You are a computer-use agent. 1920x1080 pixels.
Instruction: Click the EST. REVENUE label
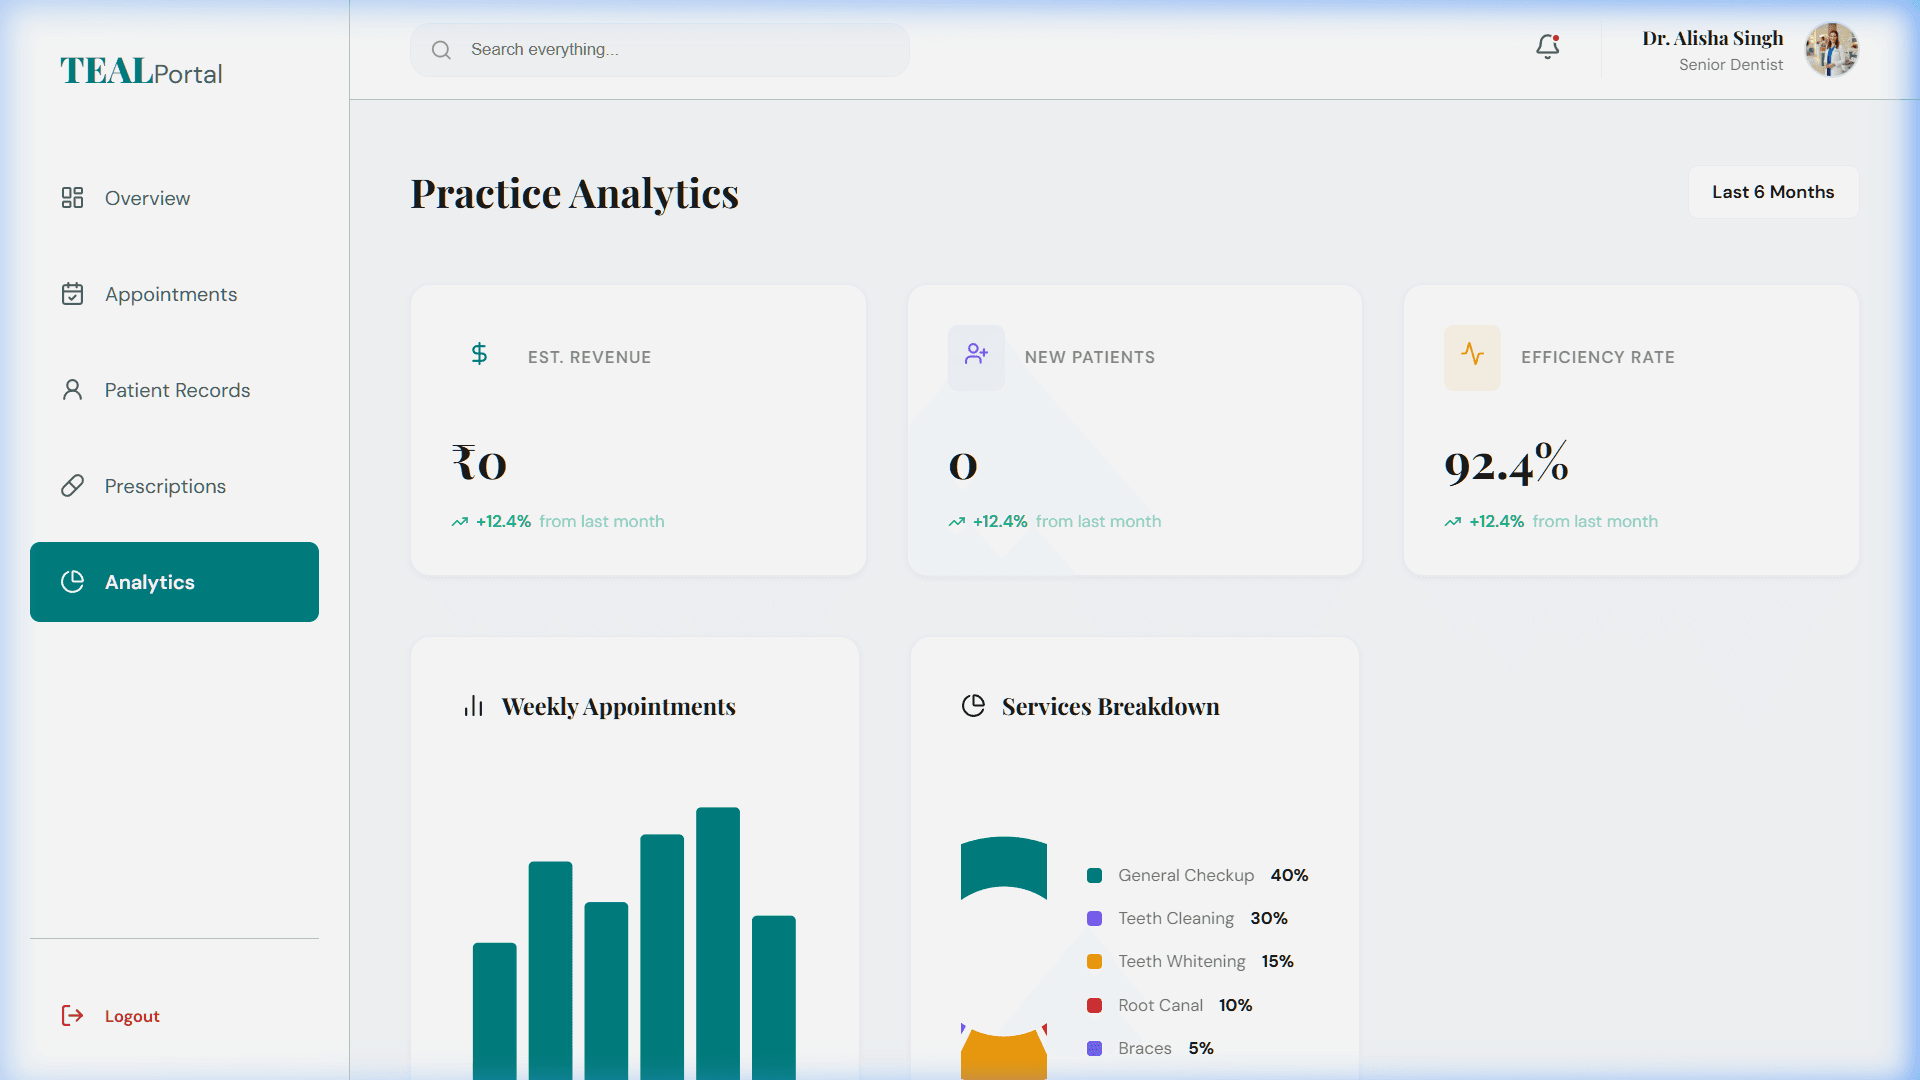pos(590,357)
